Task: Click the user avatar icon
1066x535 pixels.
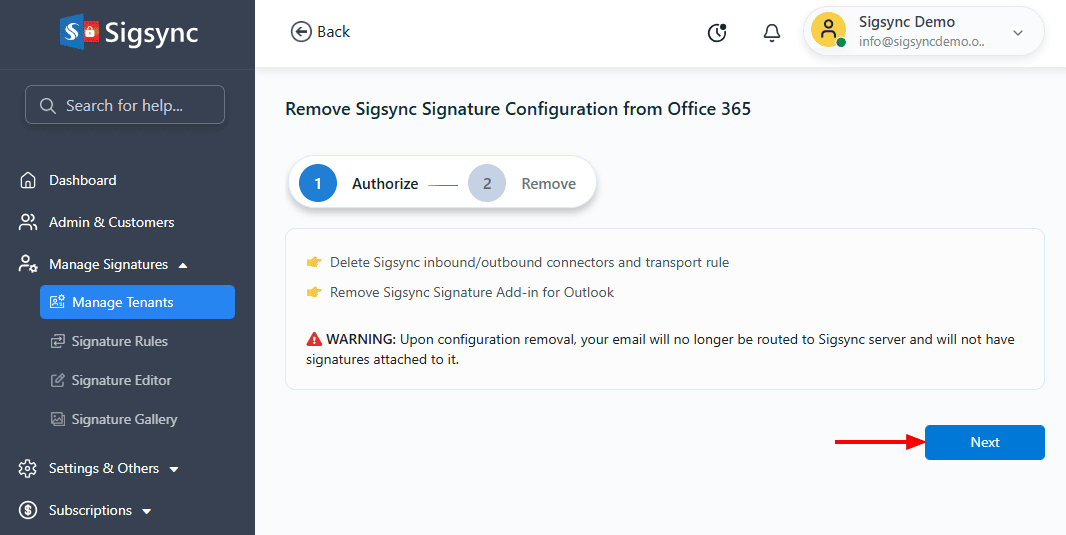Action: click(x=828, y=31)
